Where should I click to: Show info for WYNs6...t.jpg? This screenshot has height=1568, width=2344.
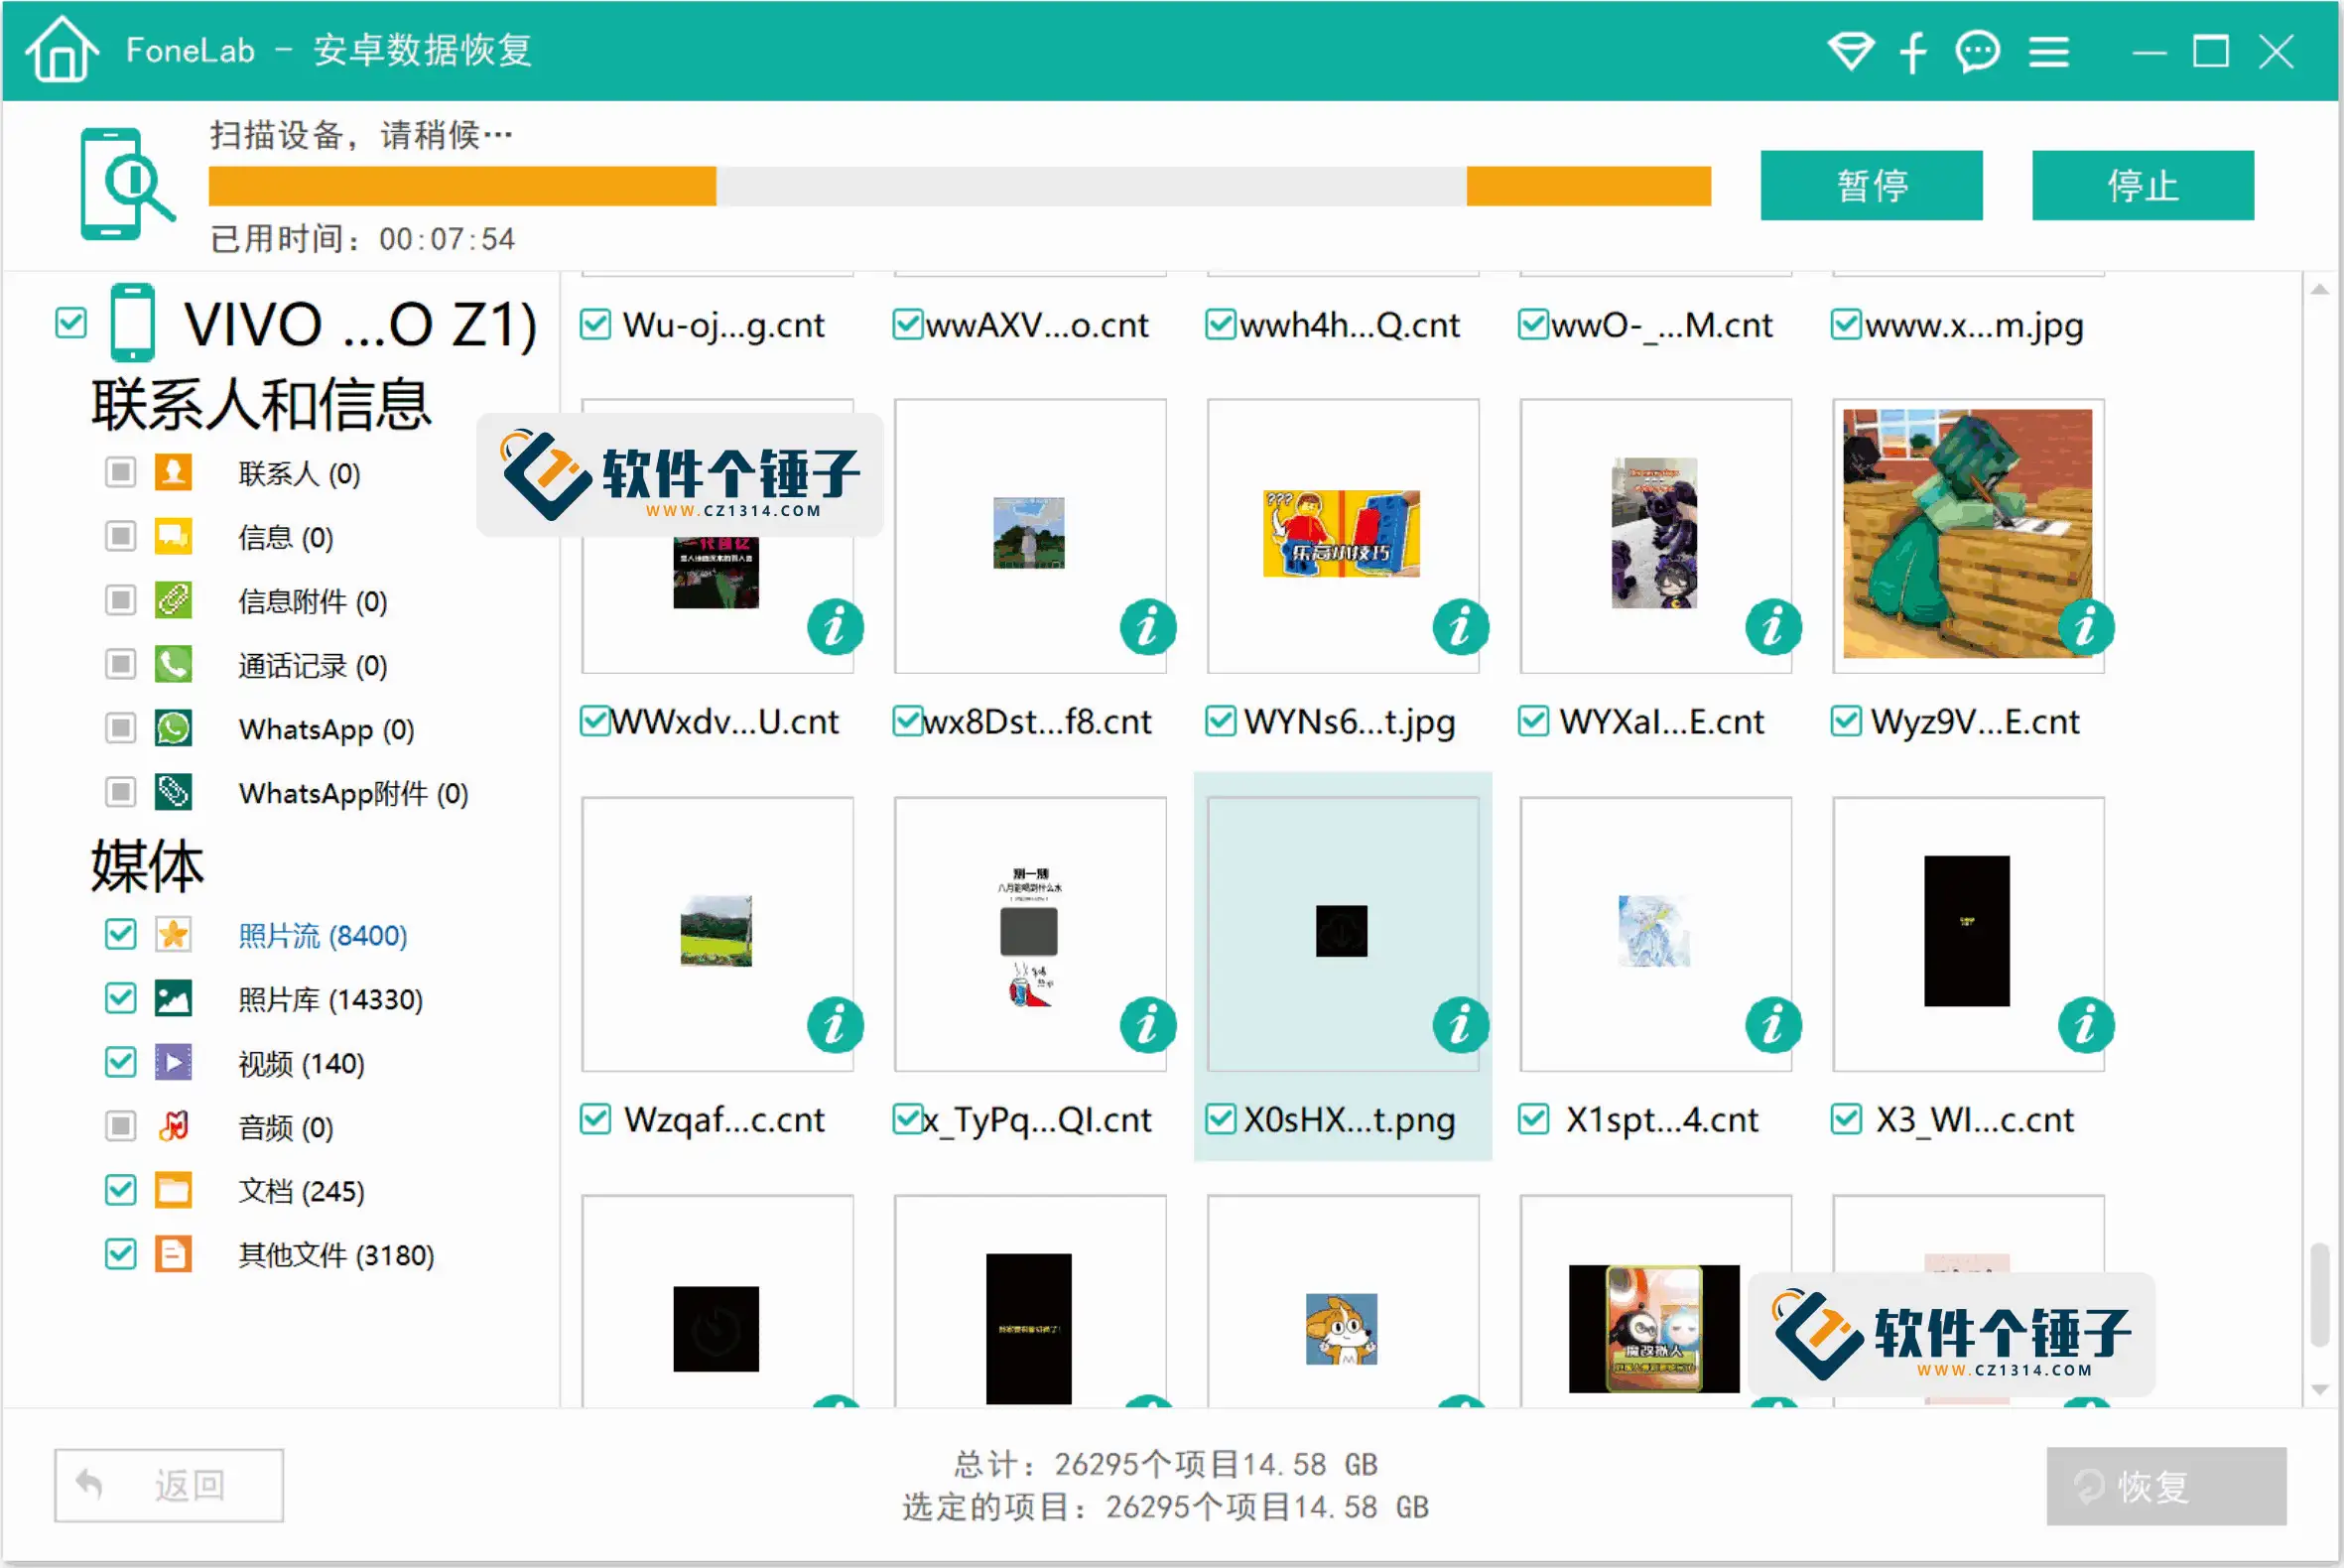coord(1461,628)
